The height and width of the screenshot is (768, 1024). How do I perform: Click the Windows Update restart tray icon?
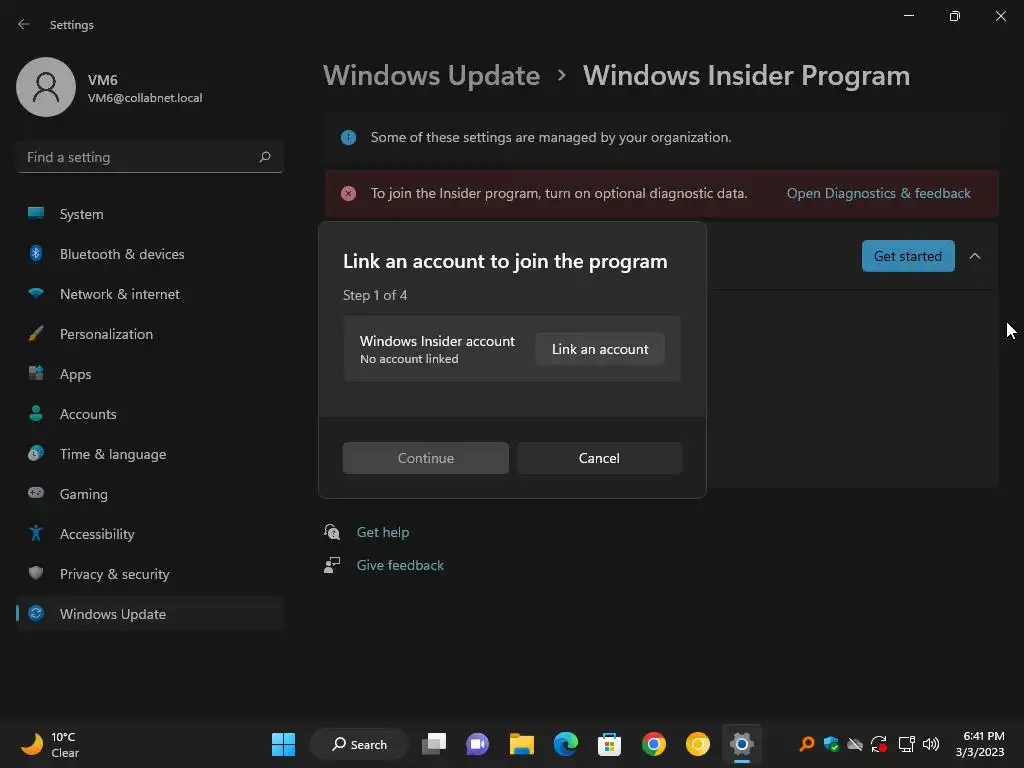pyautogui.click(x=879, y=744)
